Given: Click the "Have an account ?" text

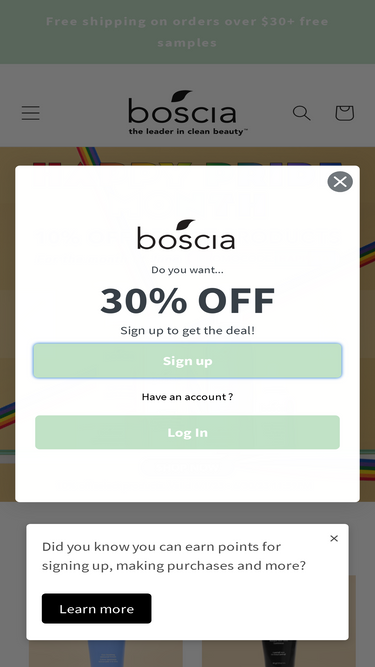Looking at the screenshot, I should (x=188, y=397).
